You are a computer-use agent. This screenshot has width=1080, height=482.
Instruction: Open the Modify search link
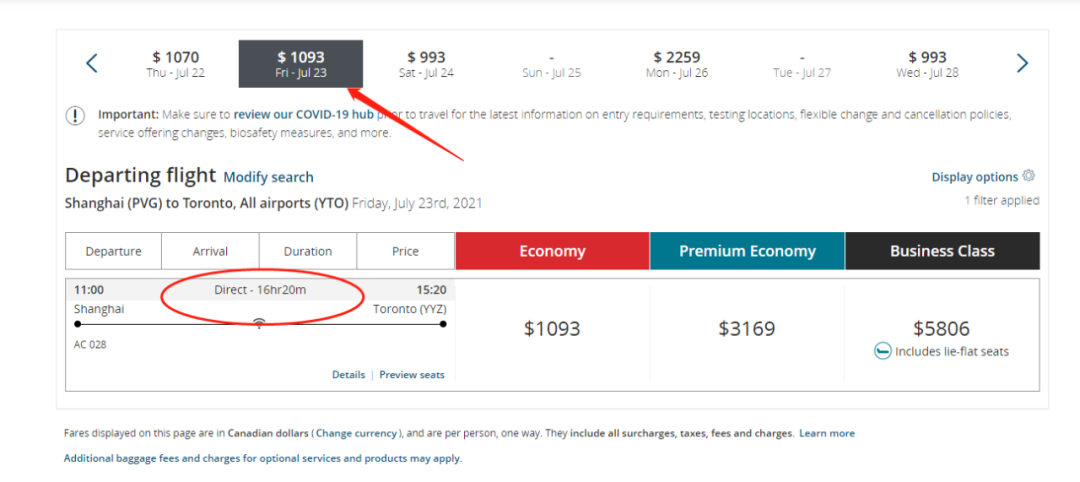268,177
